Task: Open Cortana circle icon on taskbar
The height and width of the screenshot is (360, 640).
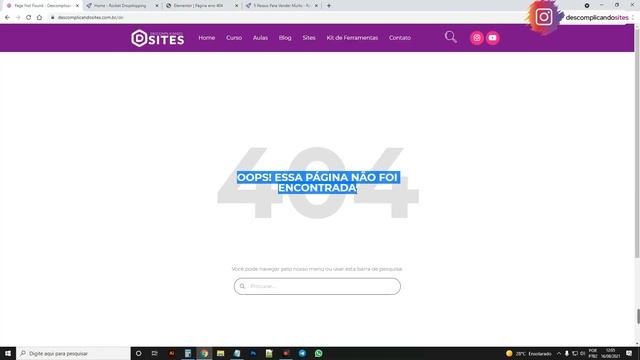Action: click(138, 353)
